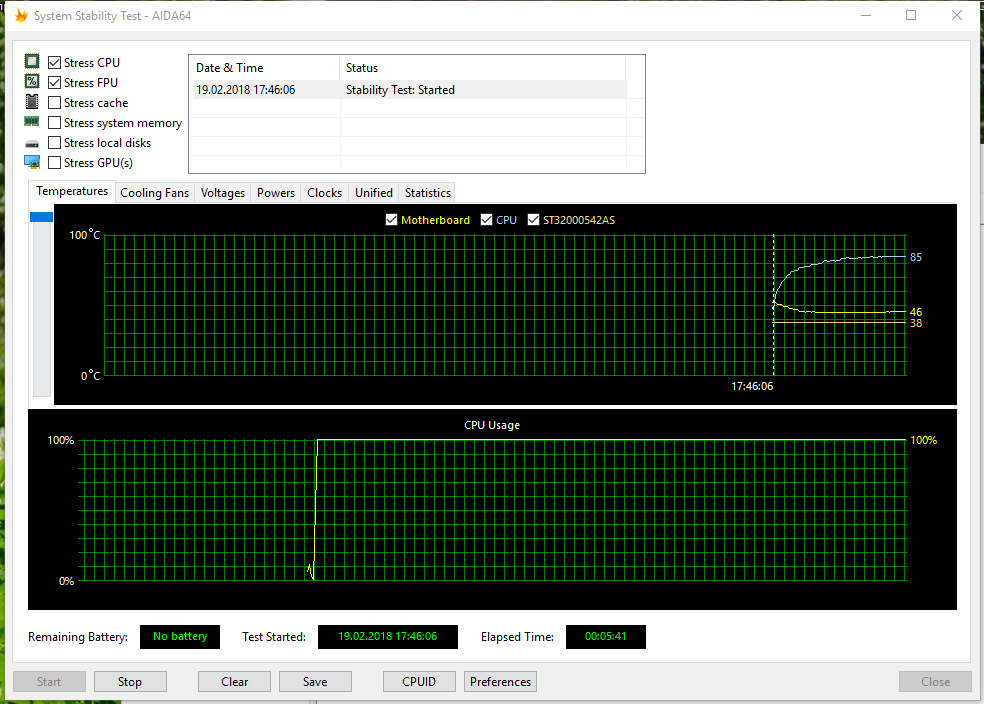Switch to the Cooling Fans tab
Screen dimensions: 984x704
pyautogui.click(x=154, y=193)
